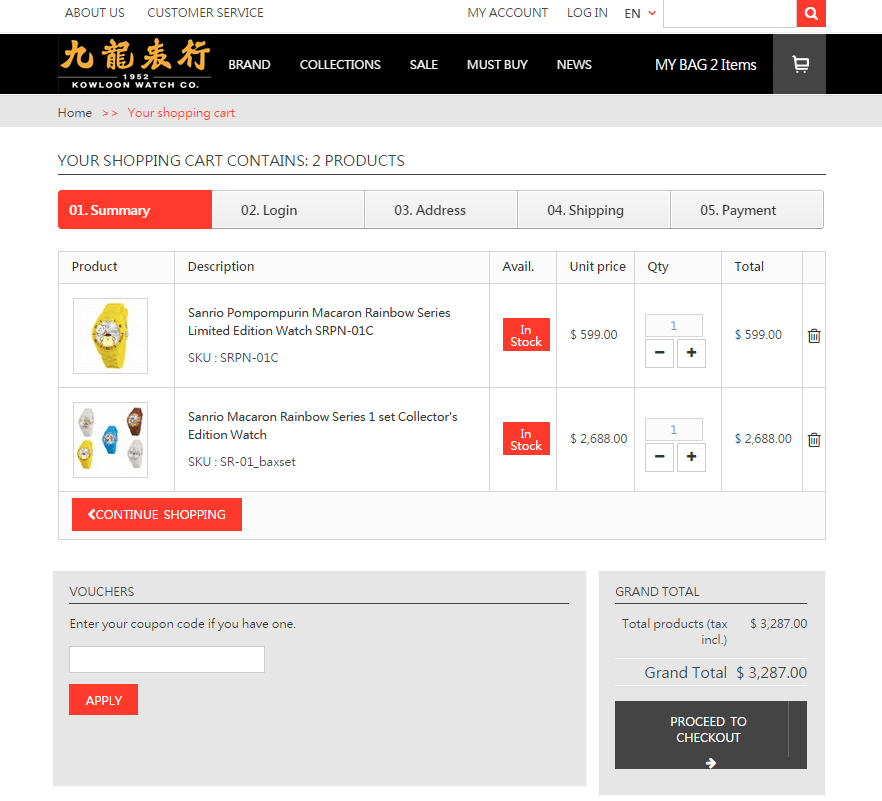Delete the SRPN-01C watch with trash icon
Screen dimensions: 882x801
814,336
